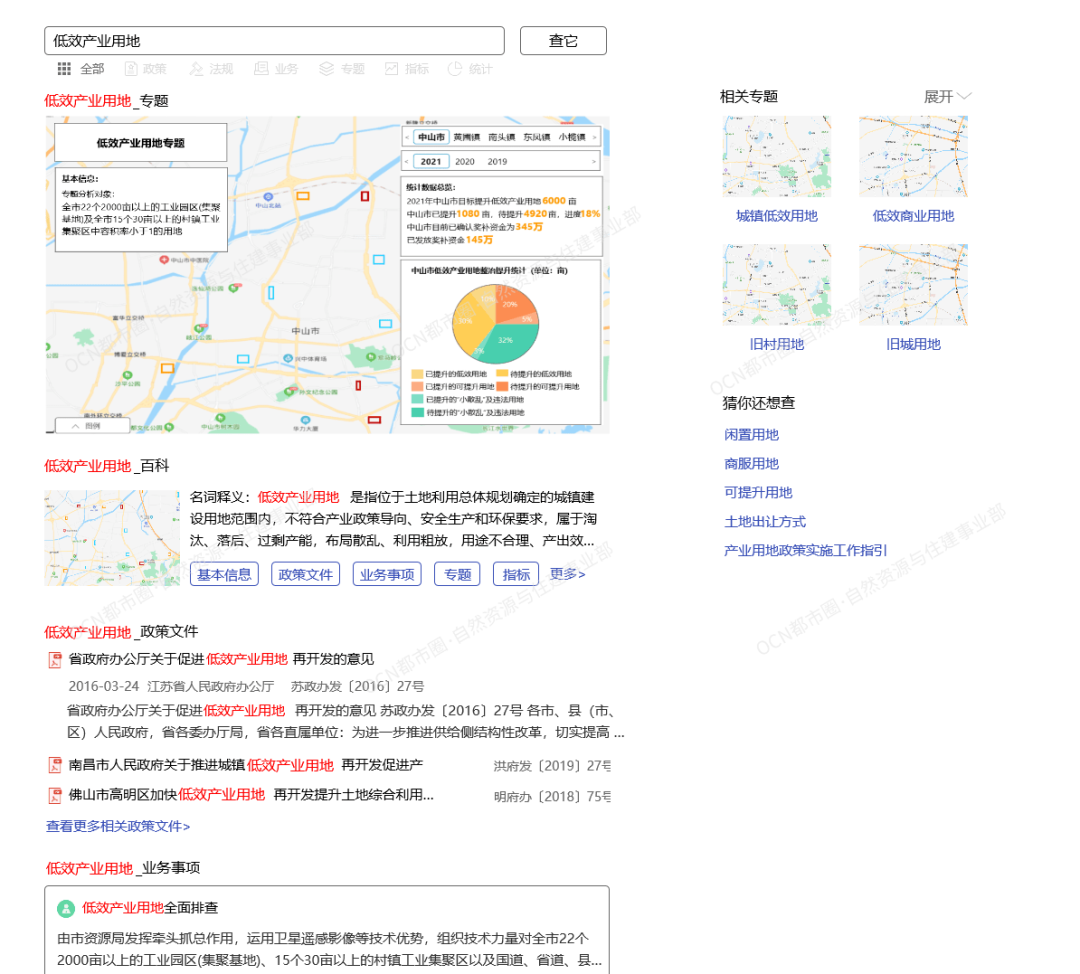Click the 基本信息 button in 百科
The height and width of the screenshot is (974, 1080).
[x=225, y=574]
